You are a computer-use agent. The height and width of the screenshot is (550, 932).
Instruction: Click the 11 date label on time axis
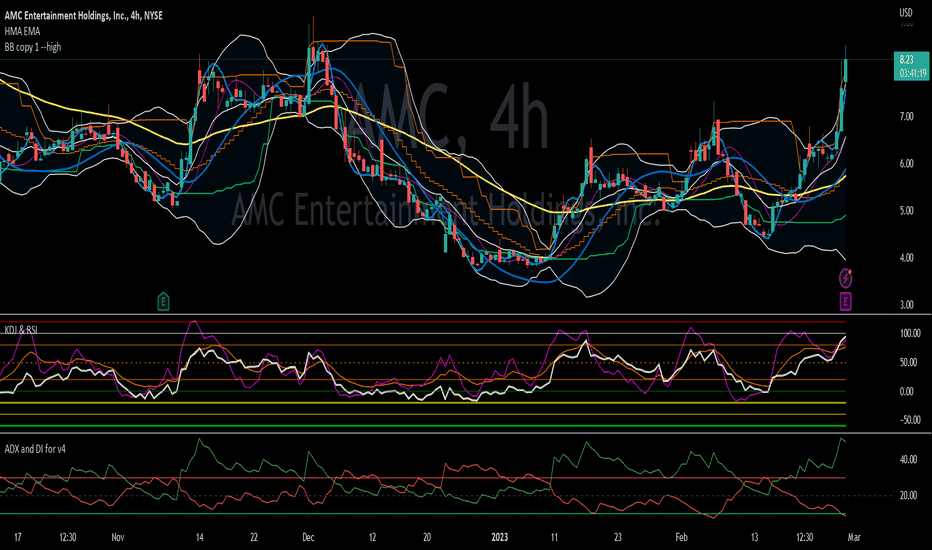[554, 538]
